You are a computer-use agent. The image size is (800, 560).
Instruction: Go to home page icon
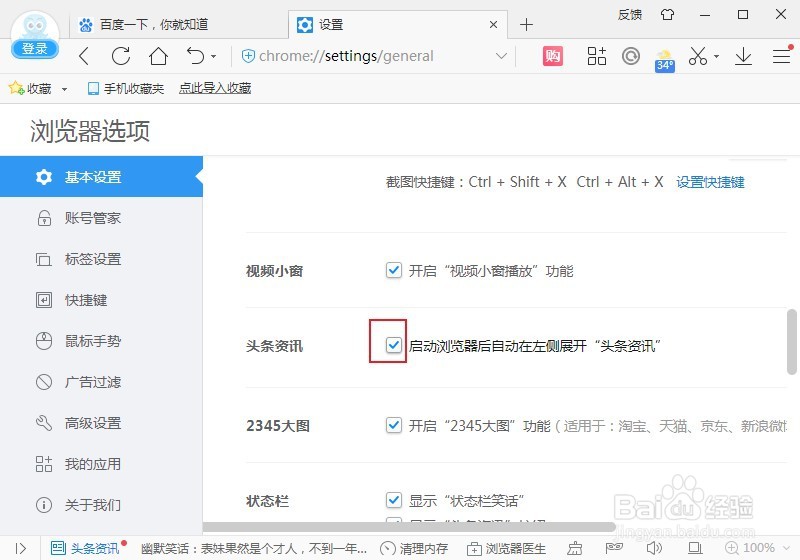[158, 56]
